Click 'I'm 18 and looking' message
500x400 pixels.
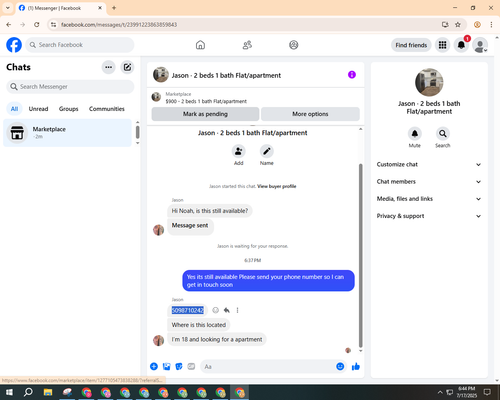[x=217, y=339]
